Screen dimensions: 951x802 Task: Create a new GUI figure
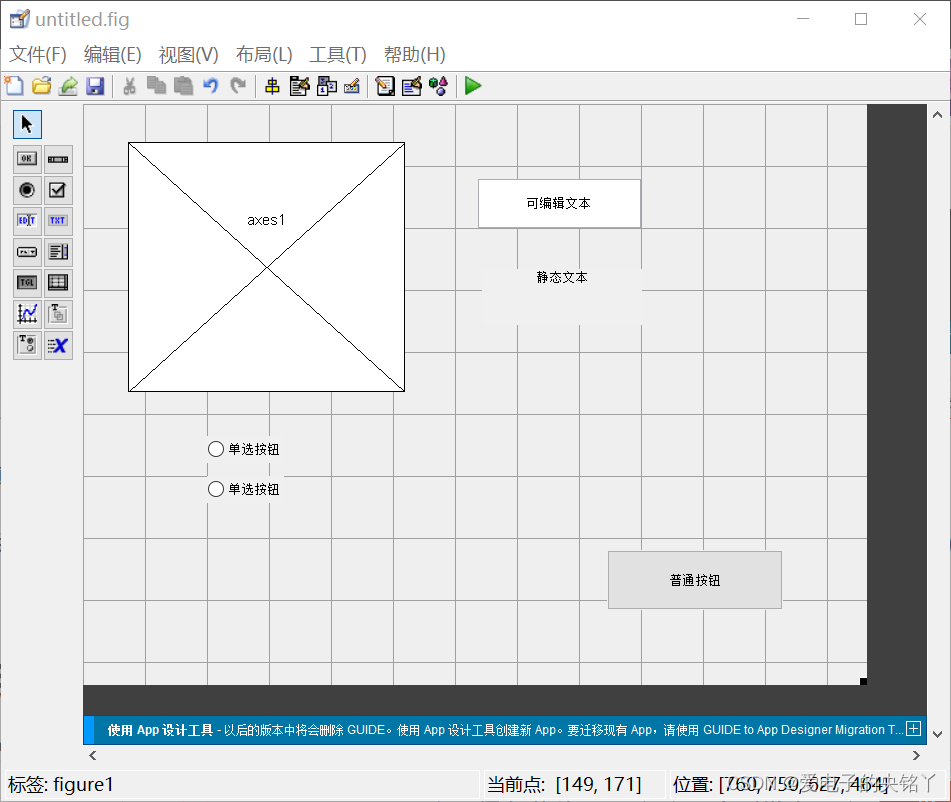(14, 86)
